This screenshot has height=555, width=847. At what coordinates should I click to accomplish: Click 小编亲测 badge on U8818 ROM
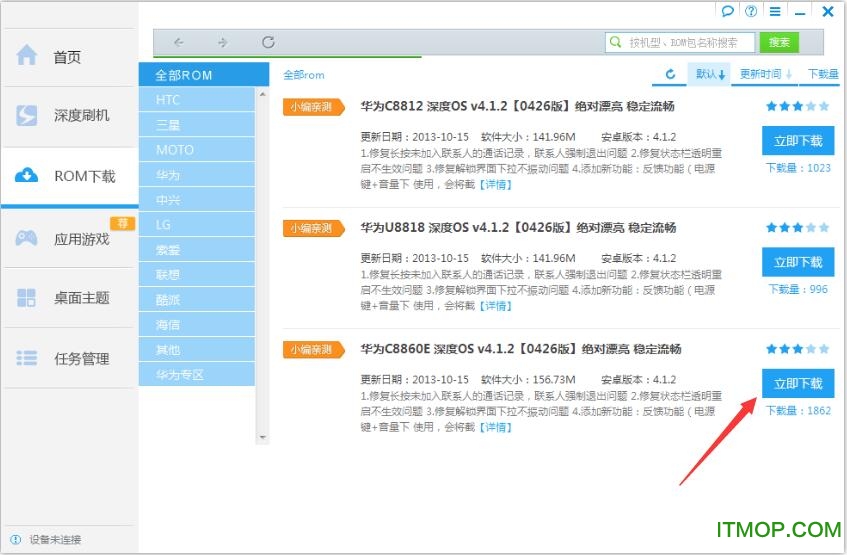tap(313, 229)
